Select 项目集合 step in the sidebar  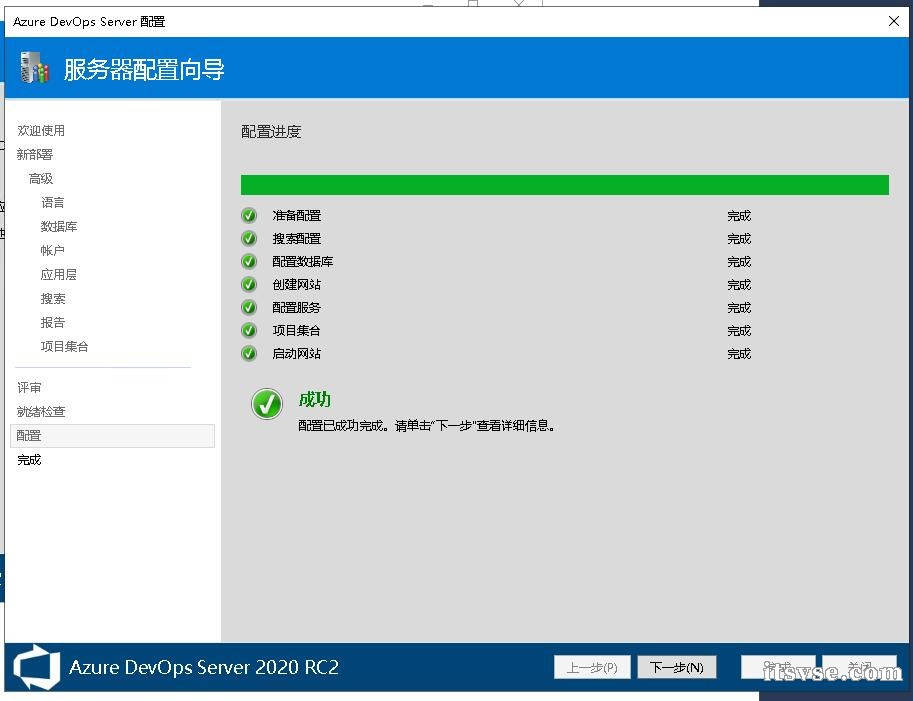click(65, 346)
